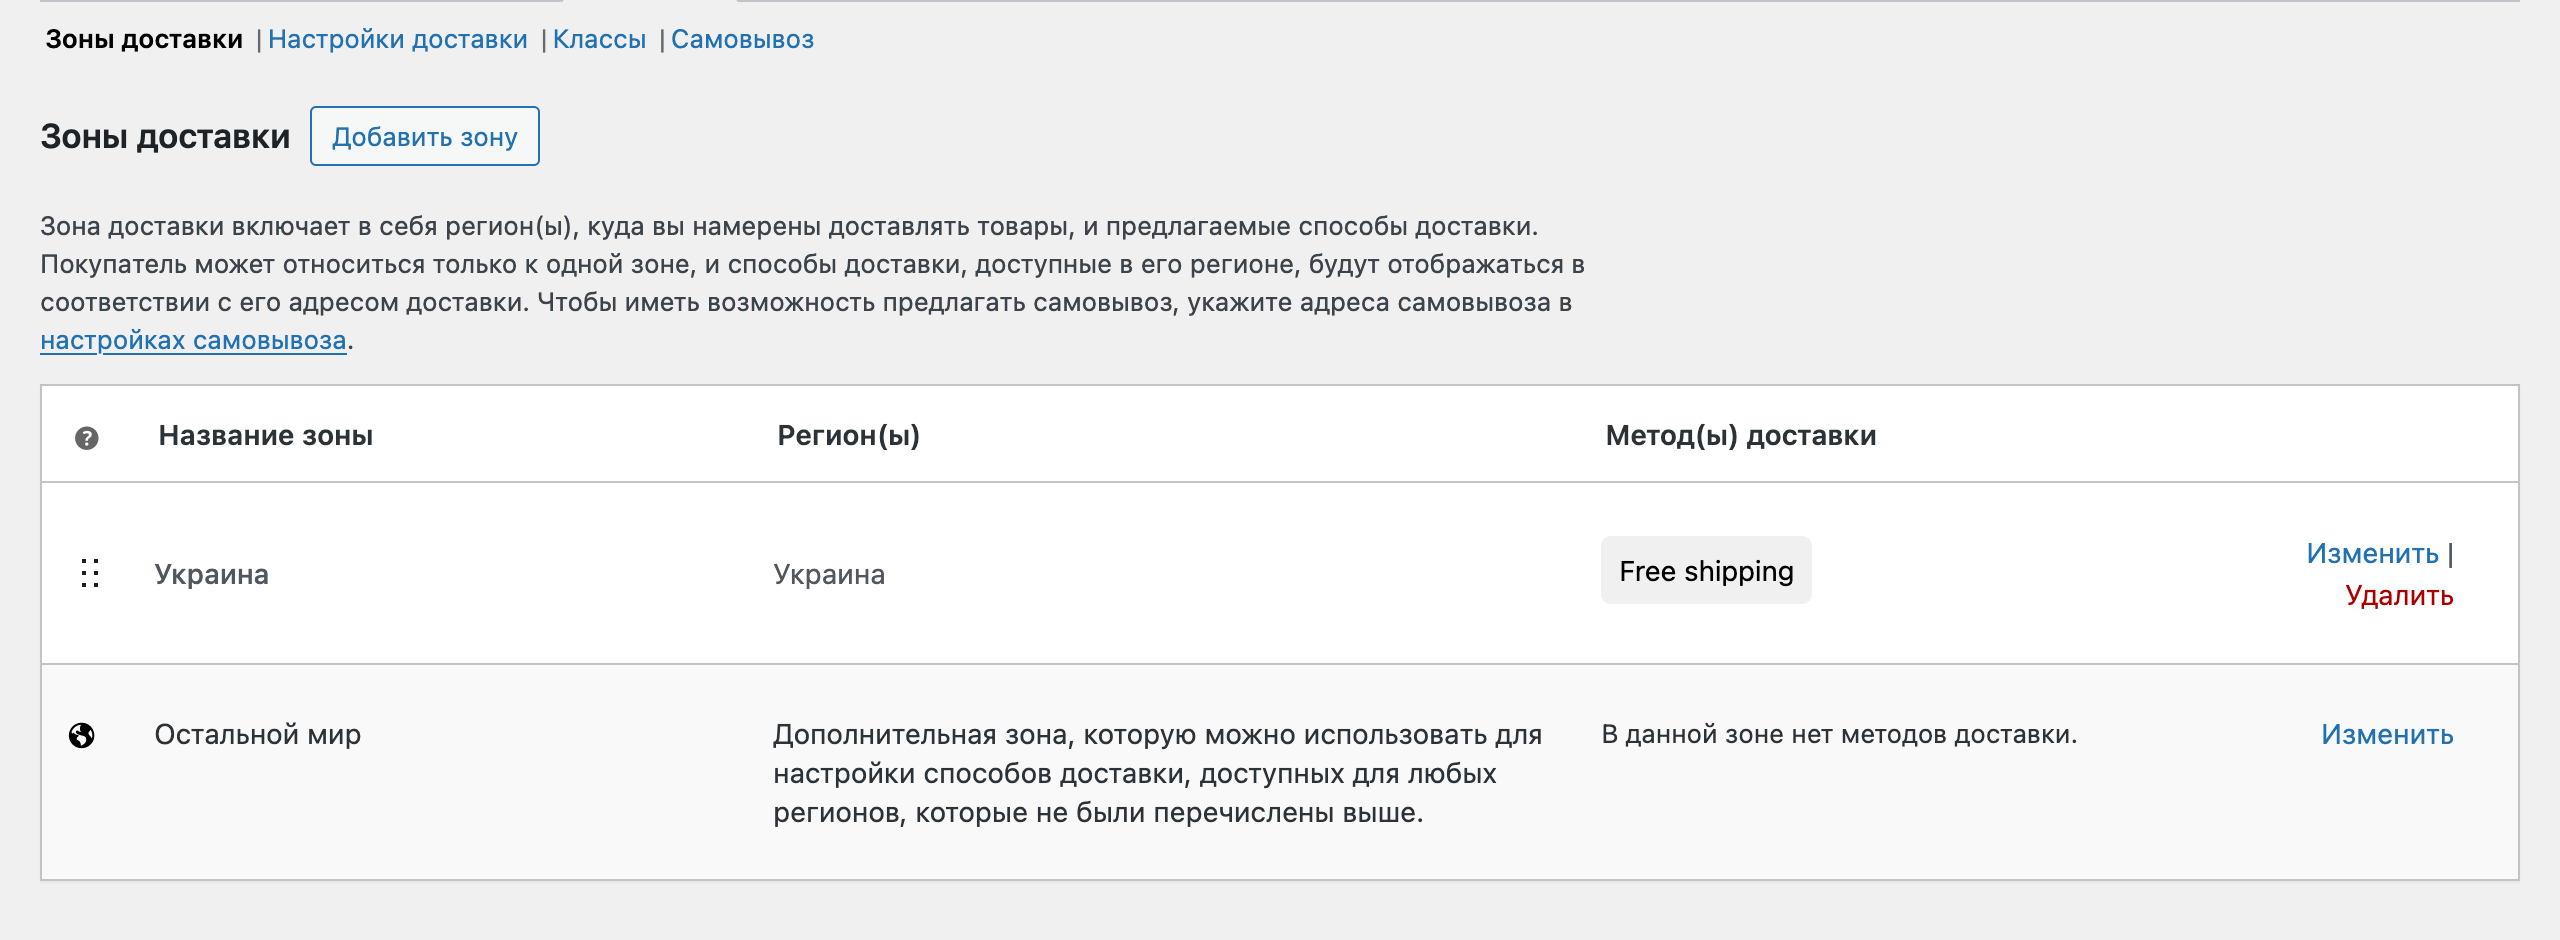Click the drag handle for Украина zone

pyautogui.click(x=90, y=573)
